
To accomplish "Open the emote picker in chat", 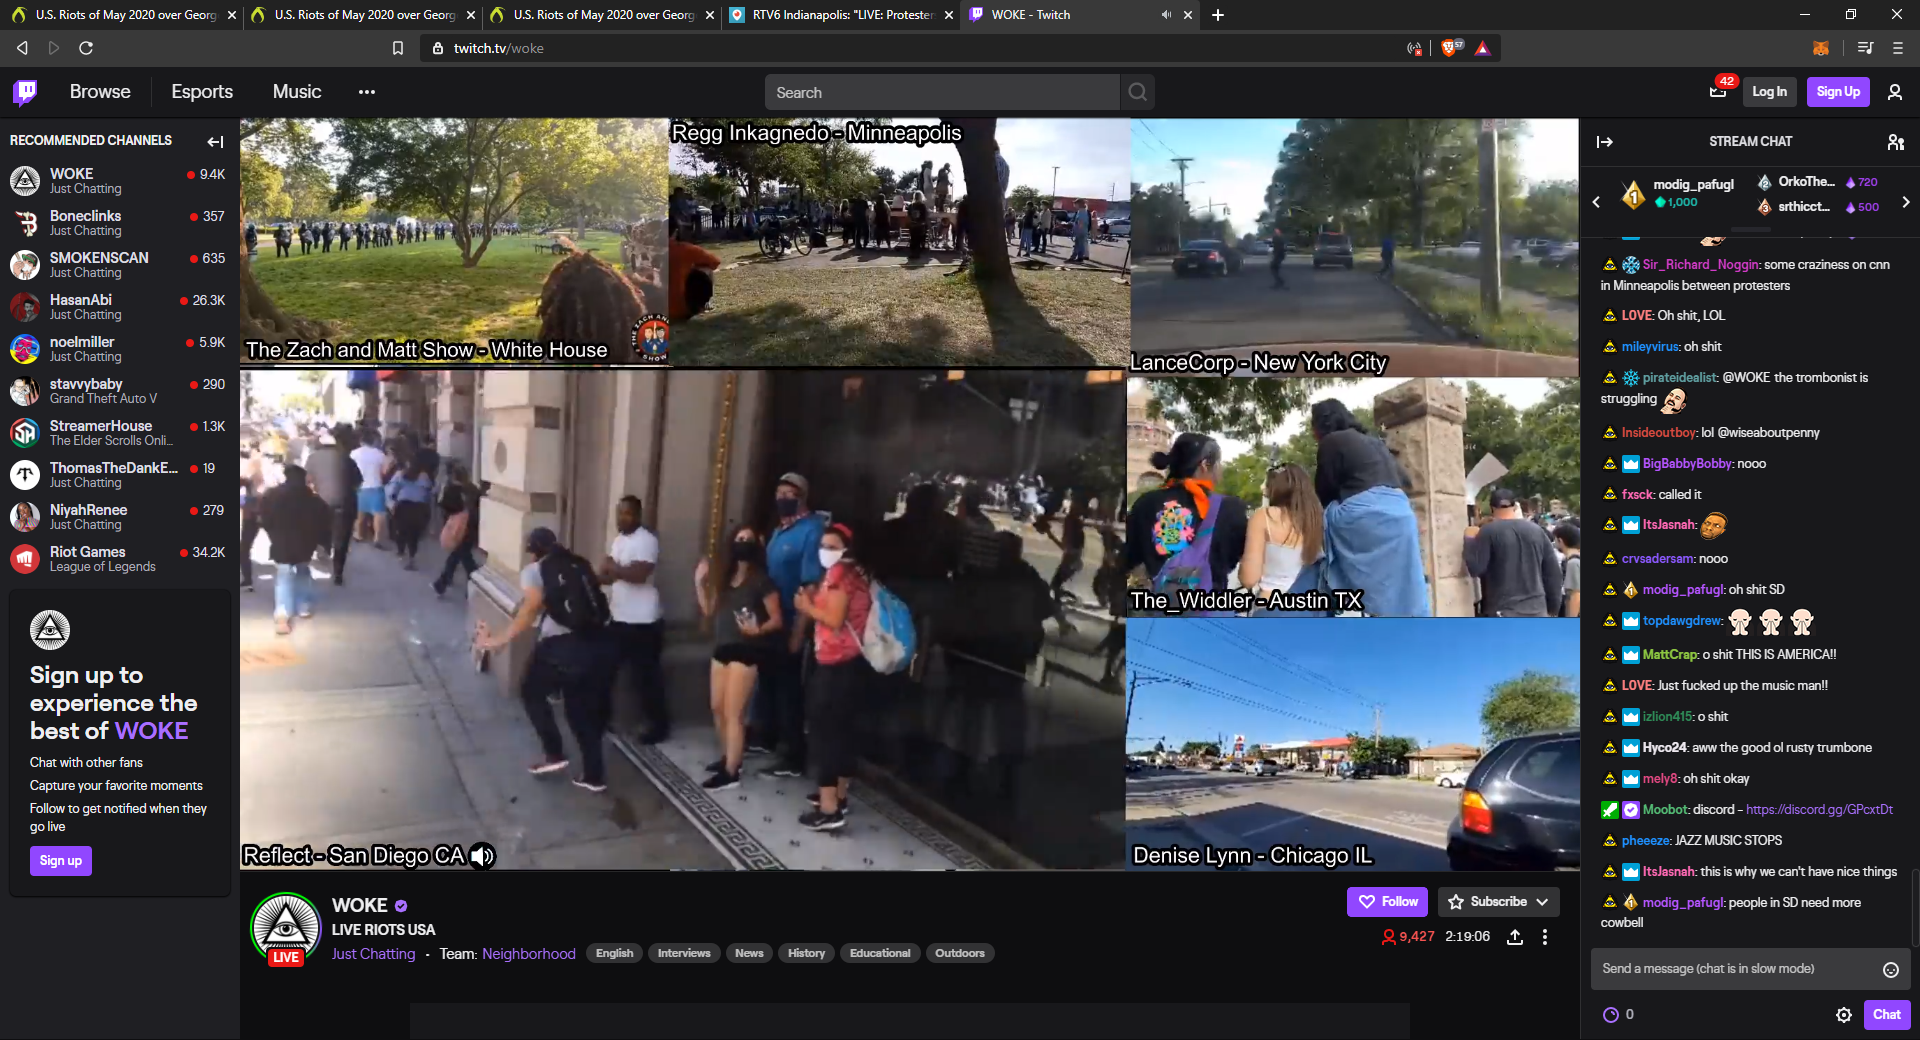I will pos(1891,969).
